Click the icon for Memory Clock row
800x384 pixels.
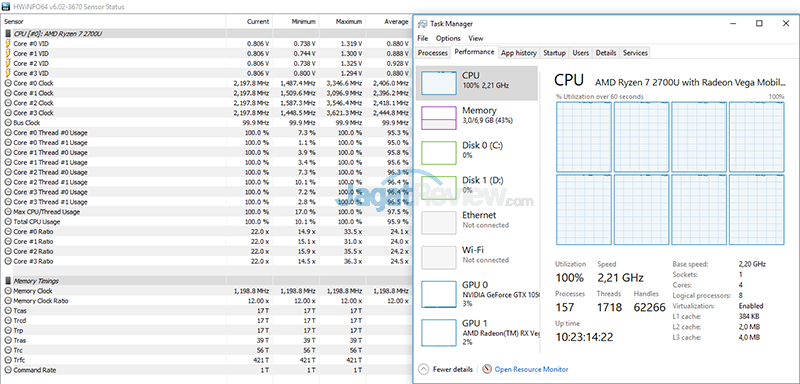pos(8,291)
